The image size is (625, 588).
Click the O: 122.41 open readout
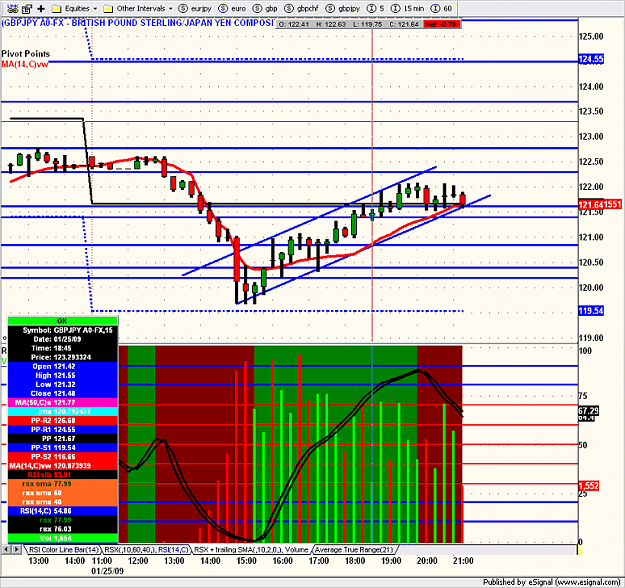click(x=294, y=24)
